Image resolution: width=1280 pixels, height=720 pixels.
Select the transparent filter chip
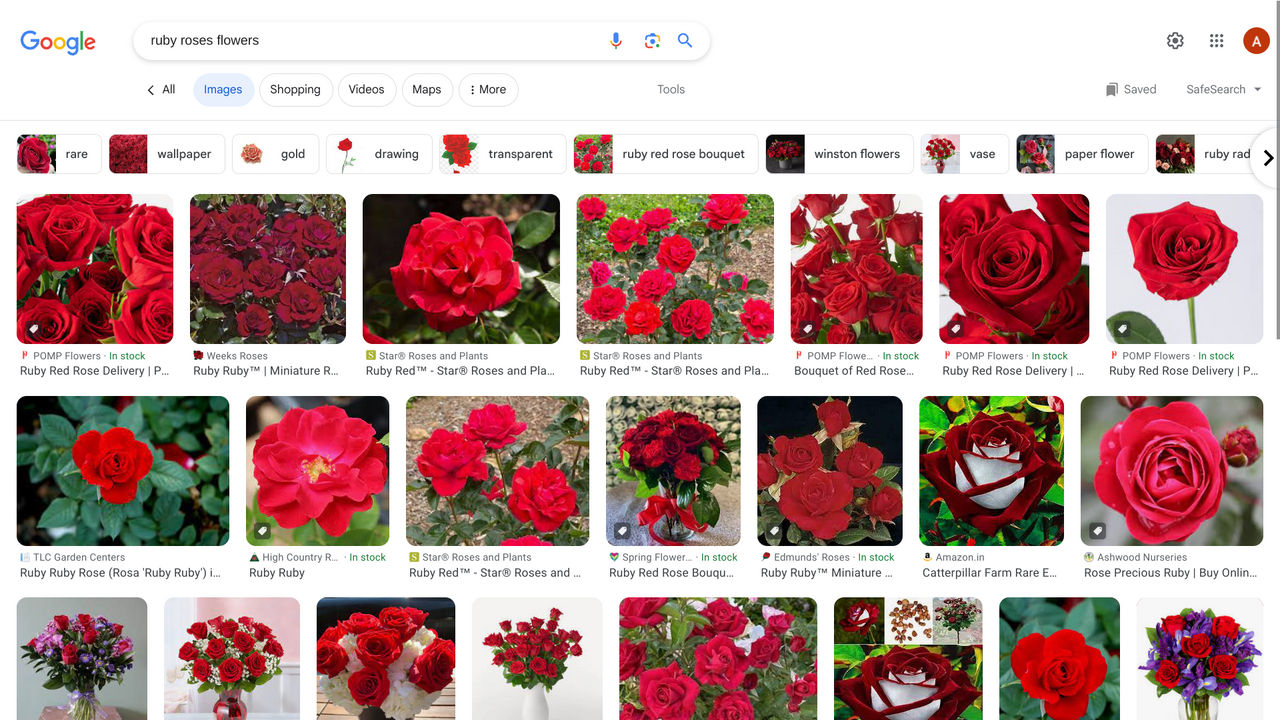tap(502, 153)
